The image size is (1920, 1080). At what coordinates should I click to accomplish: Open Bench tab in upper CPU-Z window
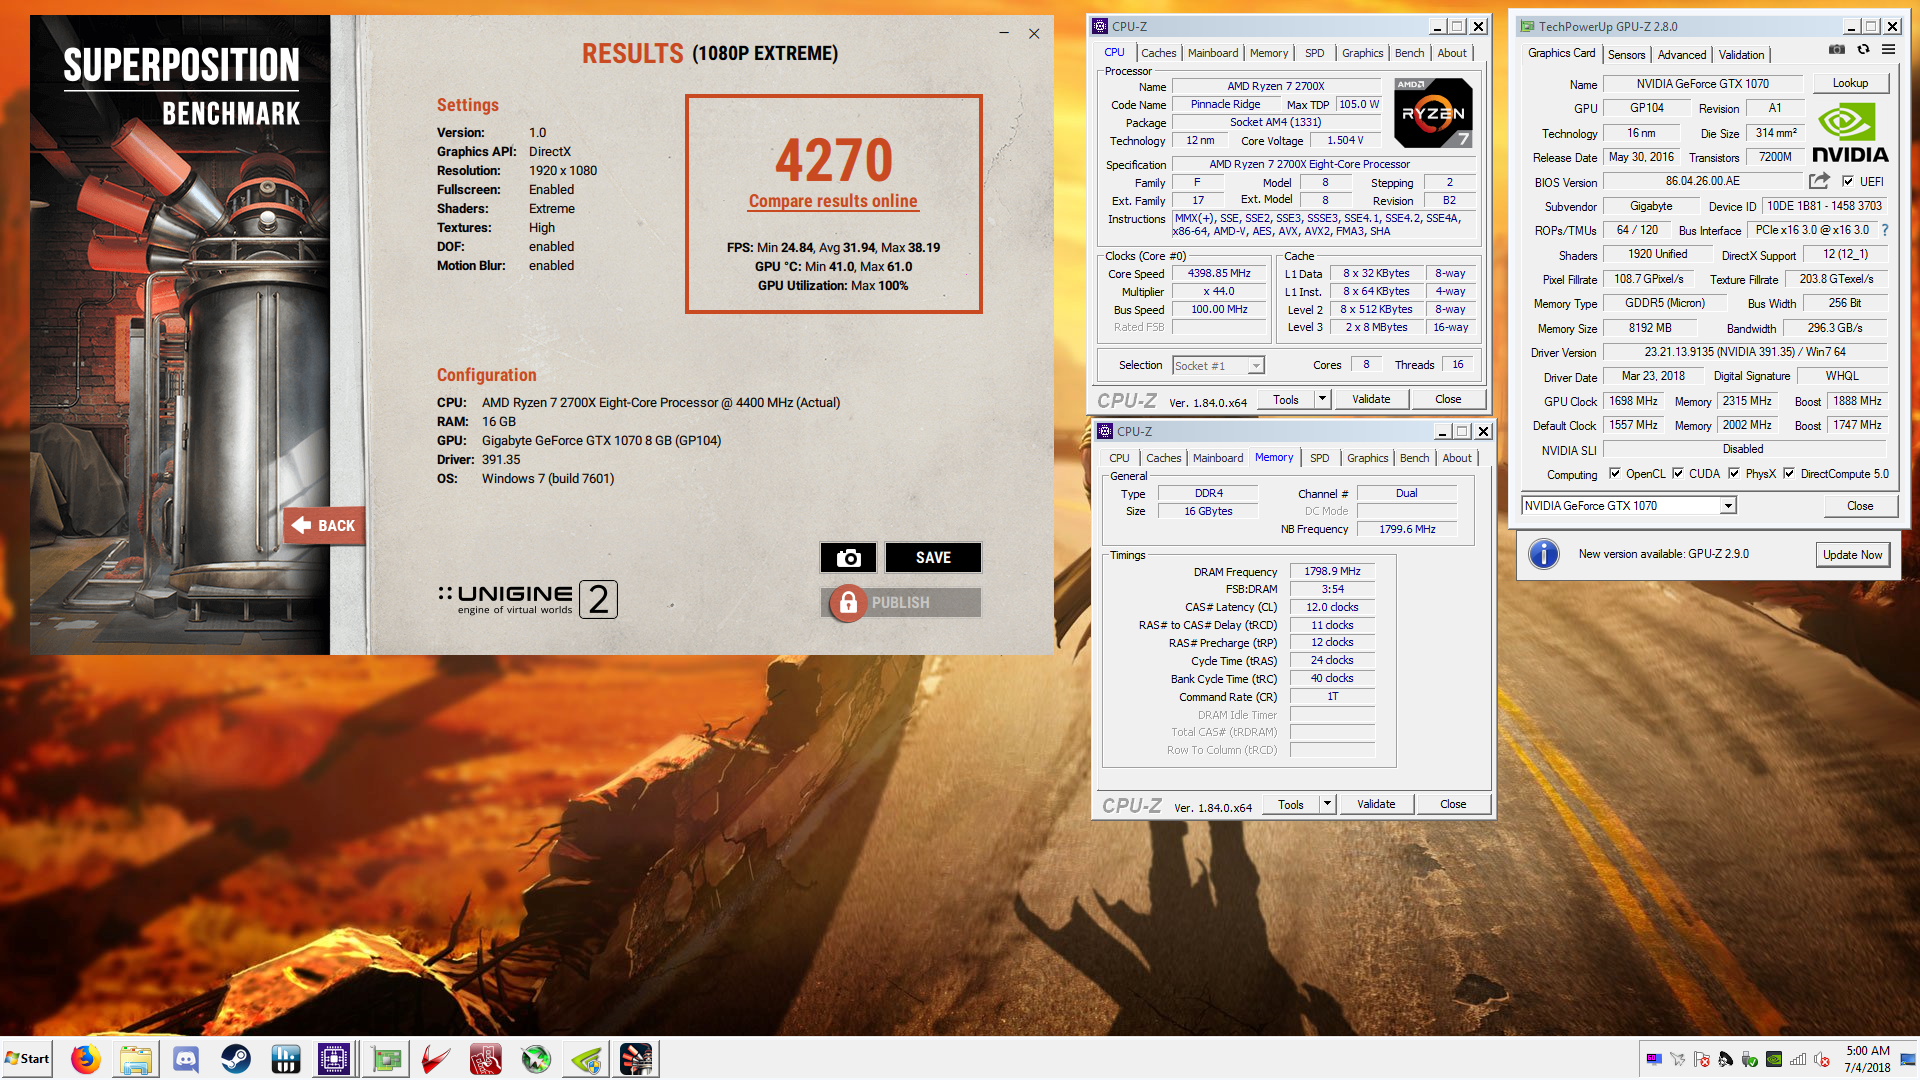pyautogui.click(x=1409, y=53)
